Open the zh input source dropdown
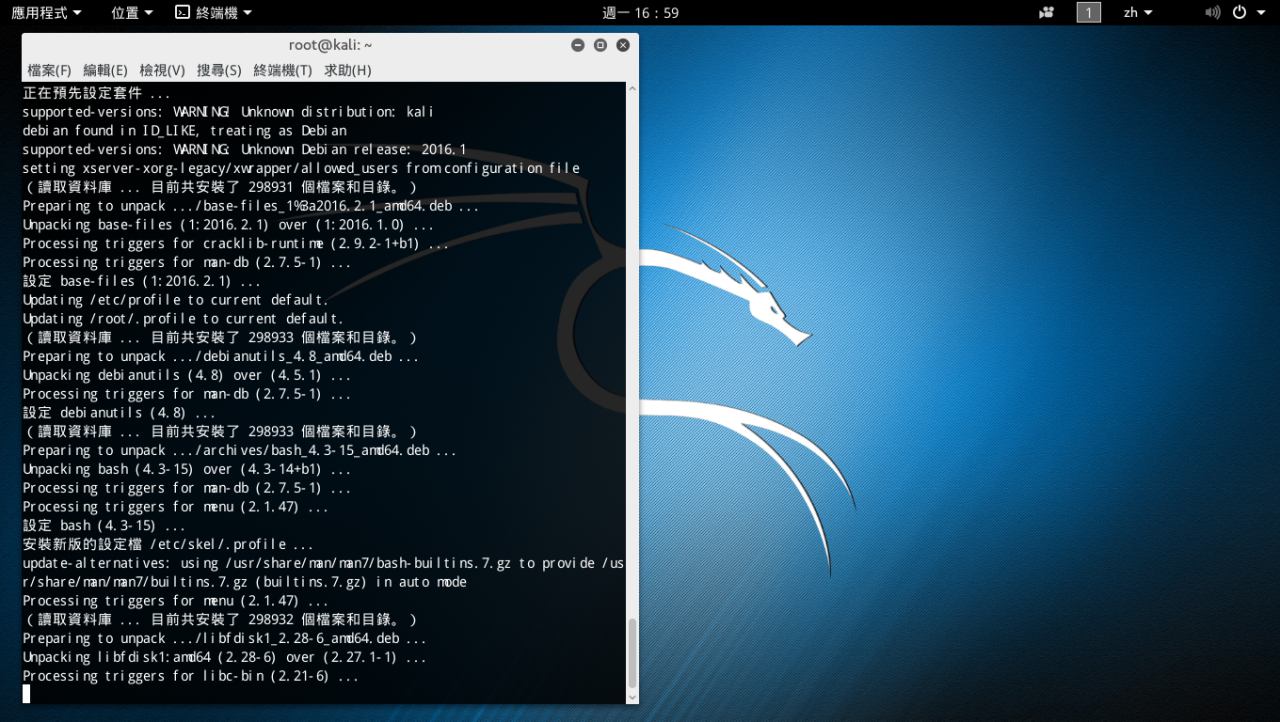 click(1138, 13)
